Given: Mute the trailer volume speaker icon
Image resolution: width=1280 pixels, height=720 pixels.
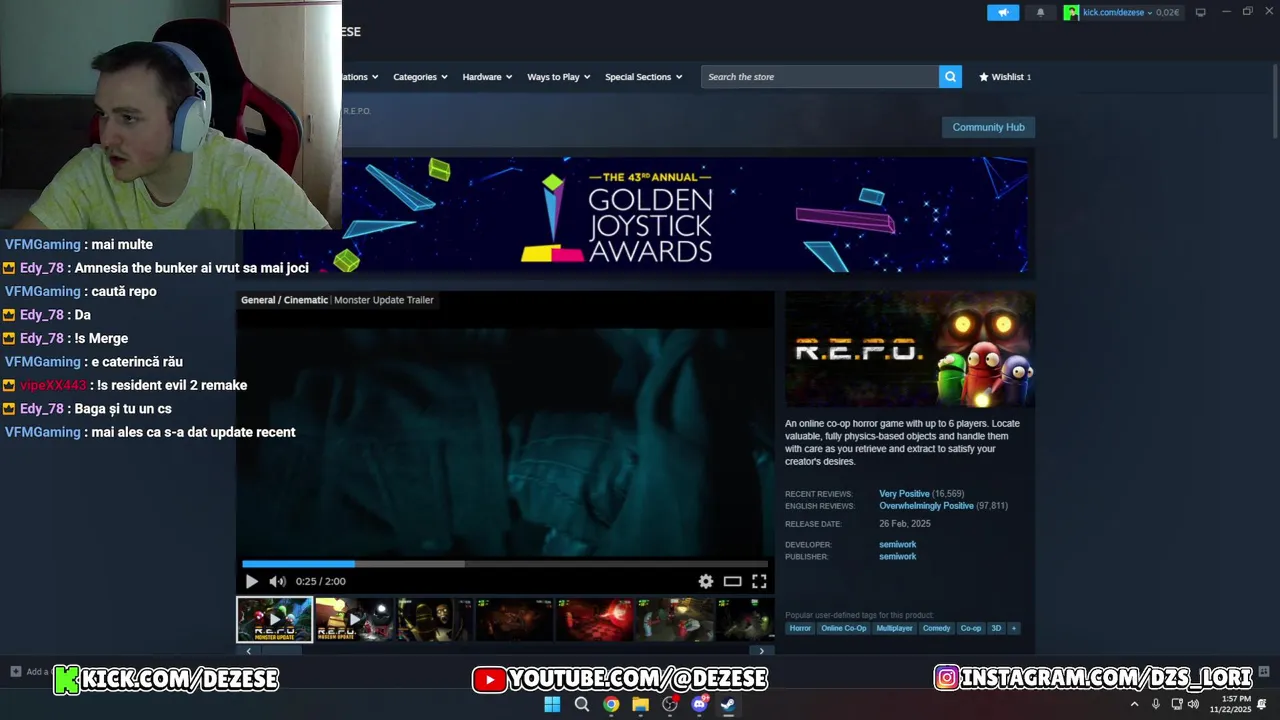Looking at the screenshot, I should click(x=277, y=581).
